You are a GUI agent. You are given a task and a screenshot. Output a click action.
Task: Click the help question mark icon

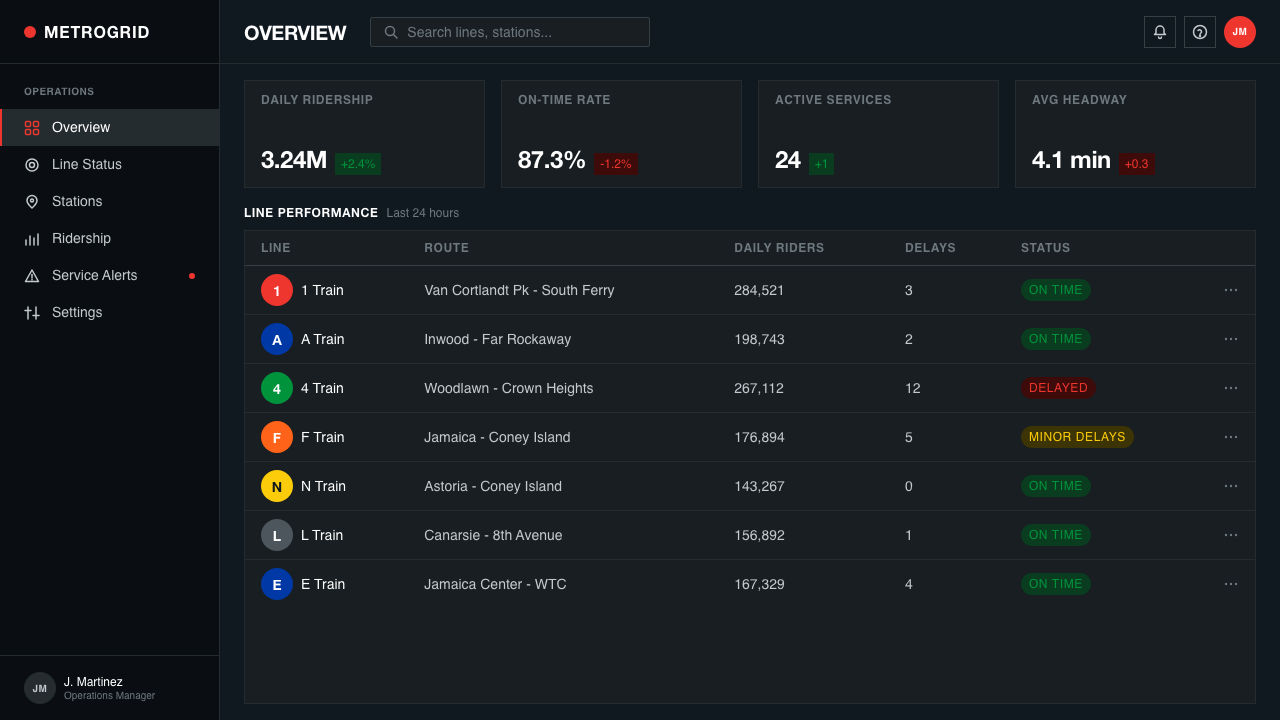coord(1200,32)
